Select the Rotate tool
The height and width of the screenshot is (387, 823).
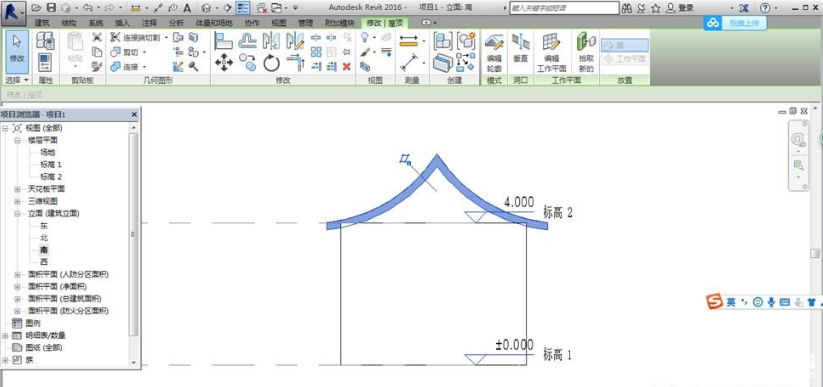pyautogui.click(x=271, y=63)
